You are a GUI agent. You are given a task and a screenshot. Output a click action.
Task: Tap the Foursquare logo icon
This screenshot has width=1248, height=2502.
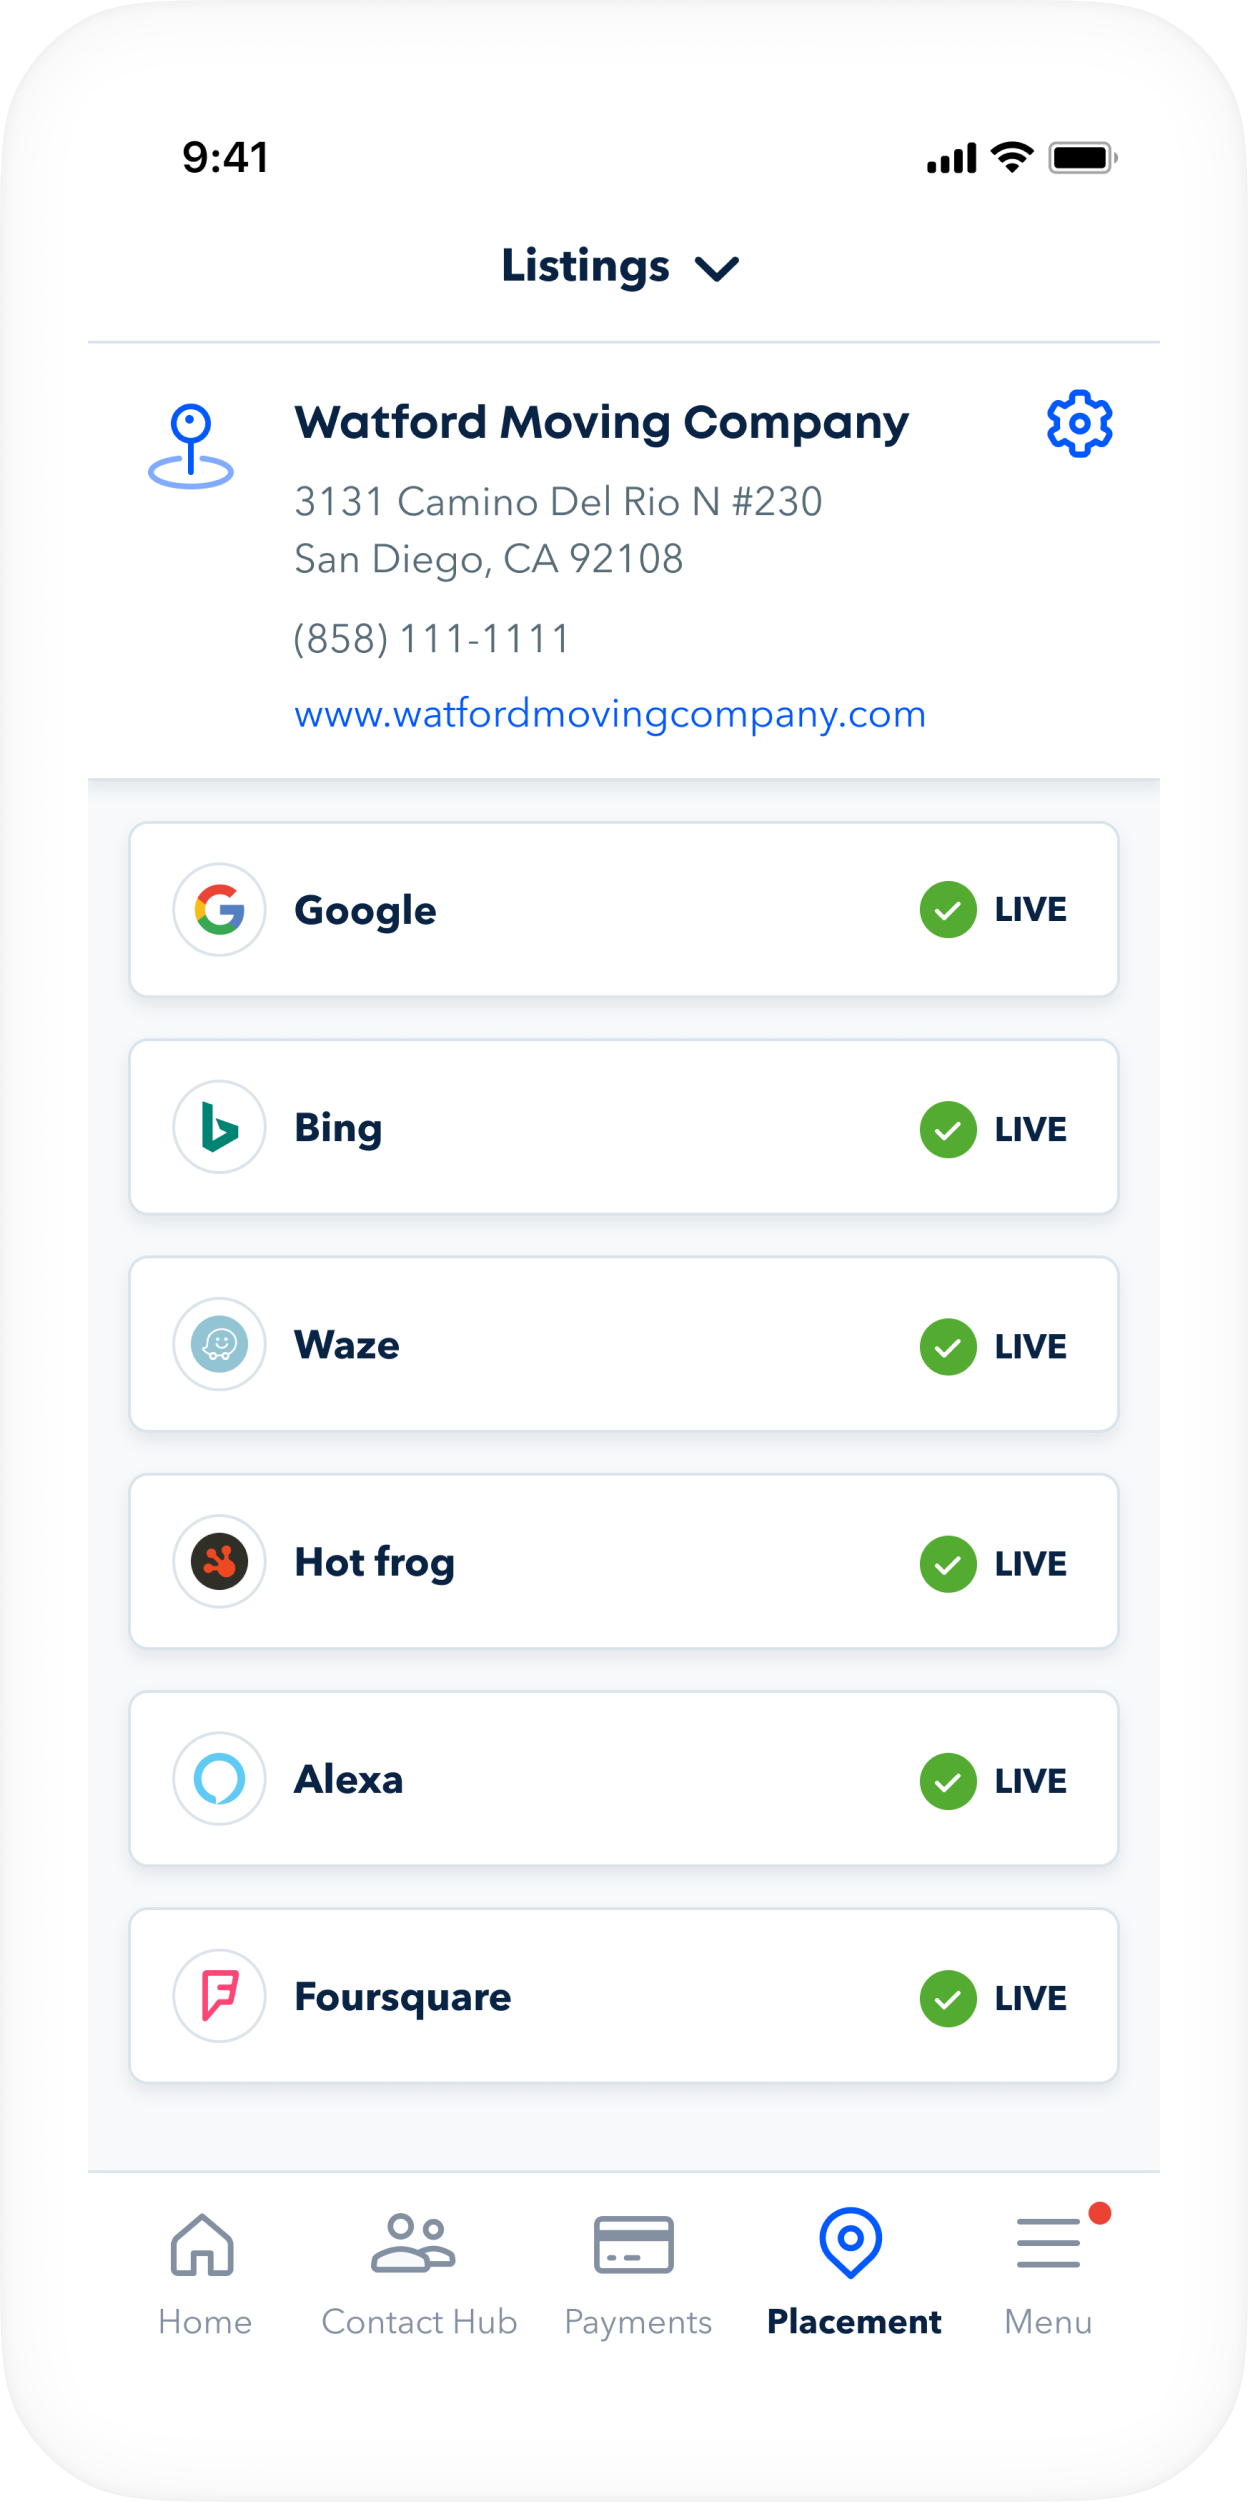tap(220, 1996)
